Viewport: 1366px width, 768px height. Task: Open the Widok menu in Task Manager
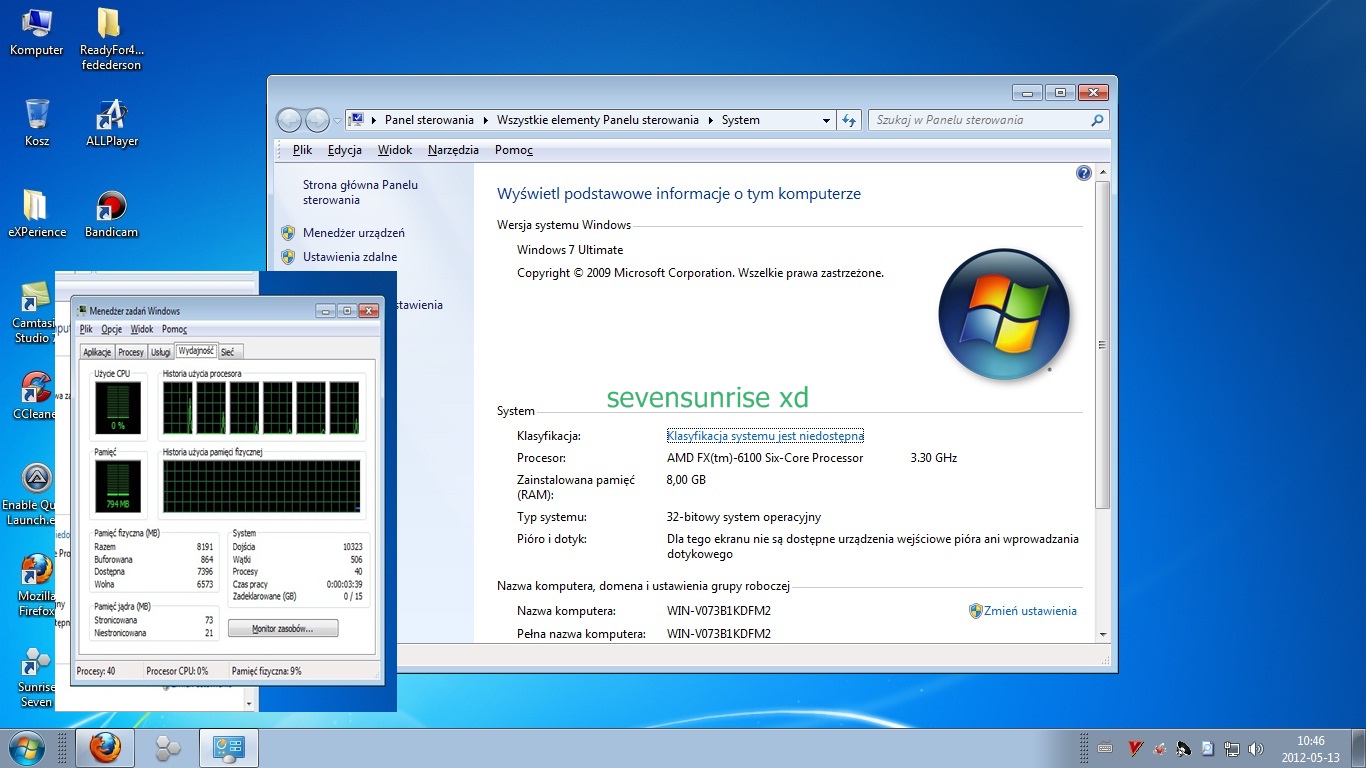[142, 329]
